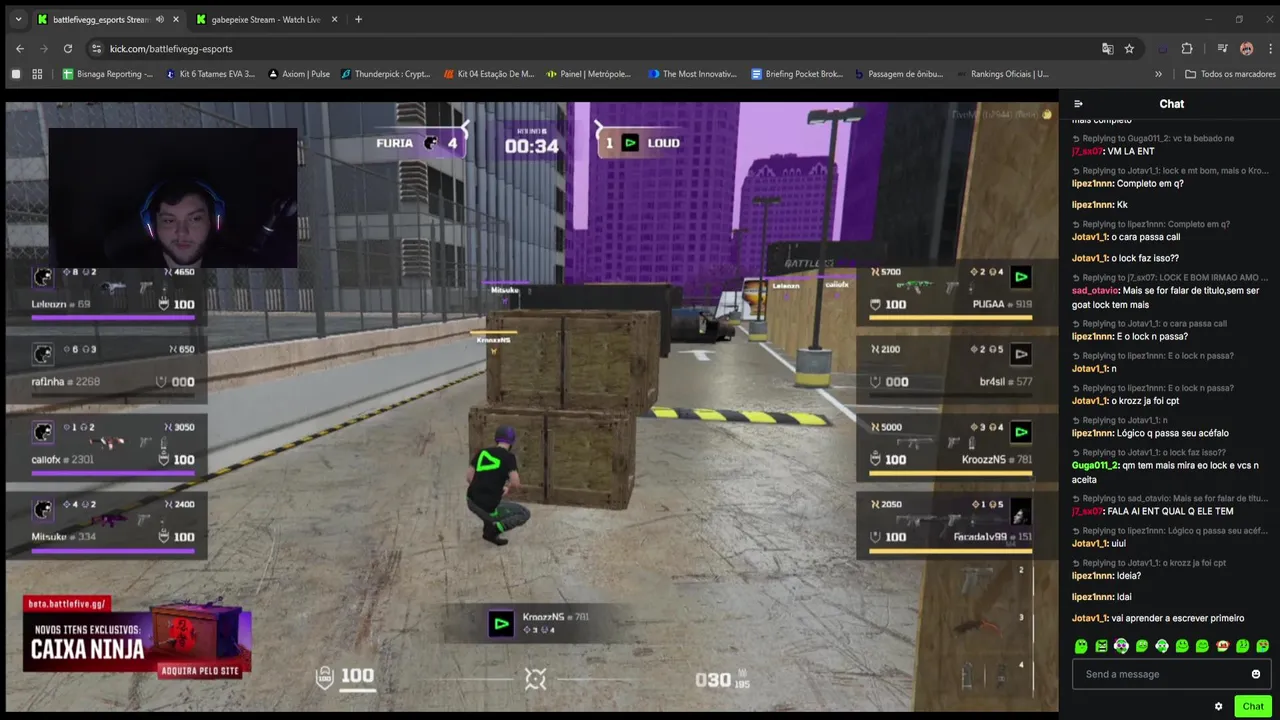Open The Most Innovativ... bookmark
Screen dimensions: 1280x720
[x=692, y=74]
